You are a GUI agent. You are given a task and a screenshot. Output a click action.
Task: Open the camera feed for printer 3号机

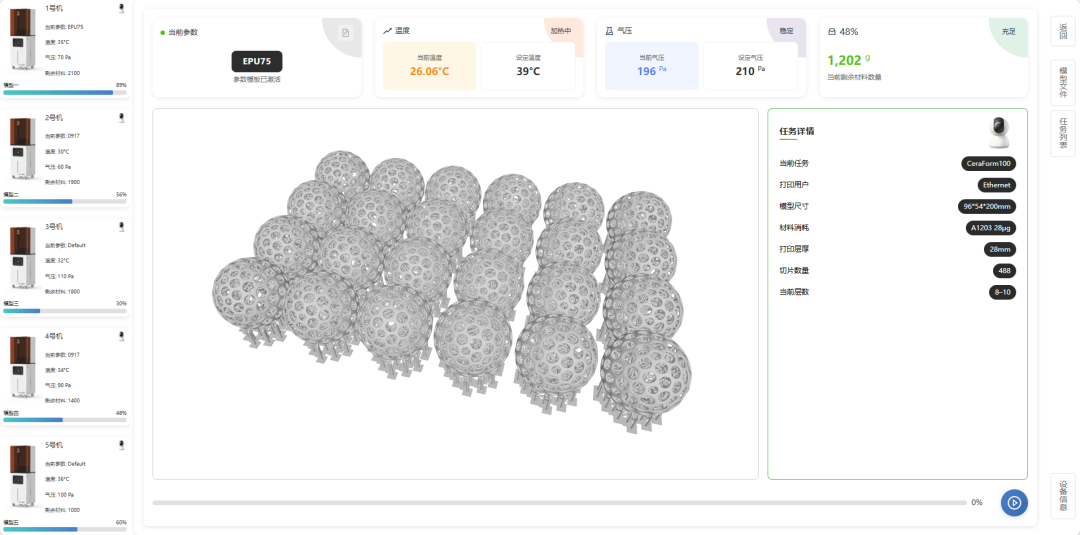click(x=121, y=227)
